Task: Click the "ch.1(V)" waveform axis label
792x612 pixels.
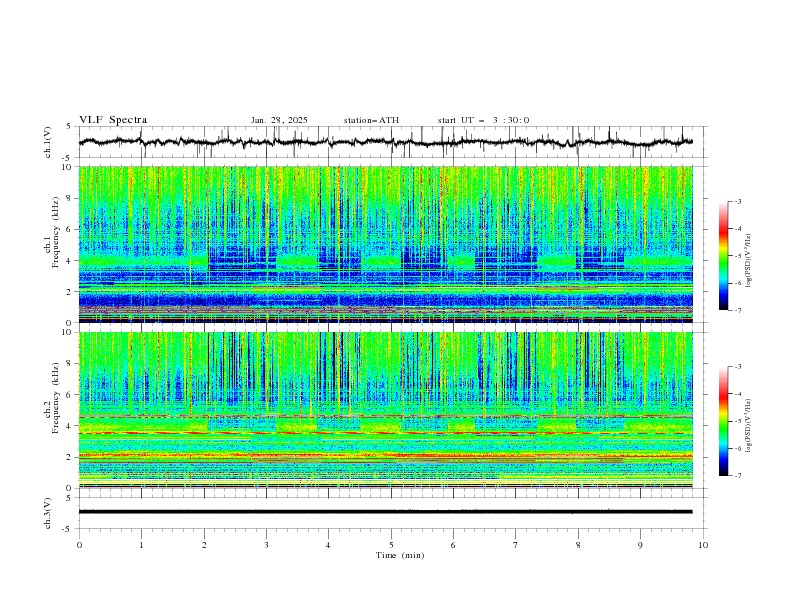Action: tap(48, 142)
